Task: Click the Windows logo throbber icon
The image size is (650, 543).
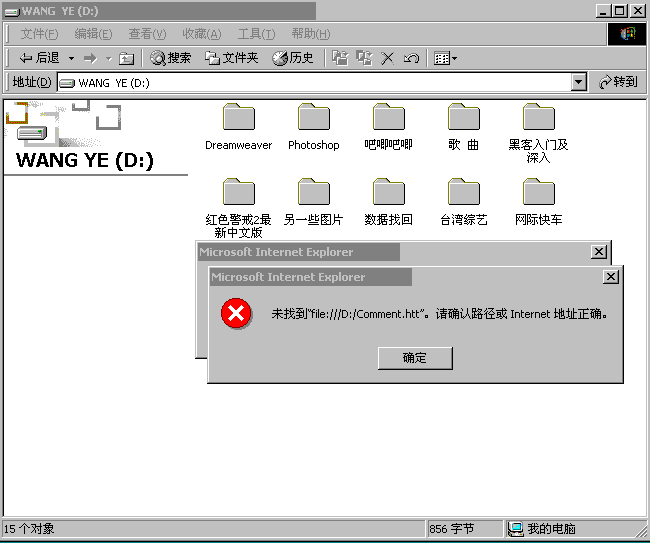Action: tap(627, 34)
